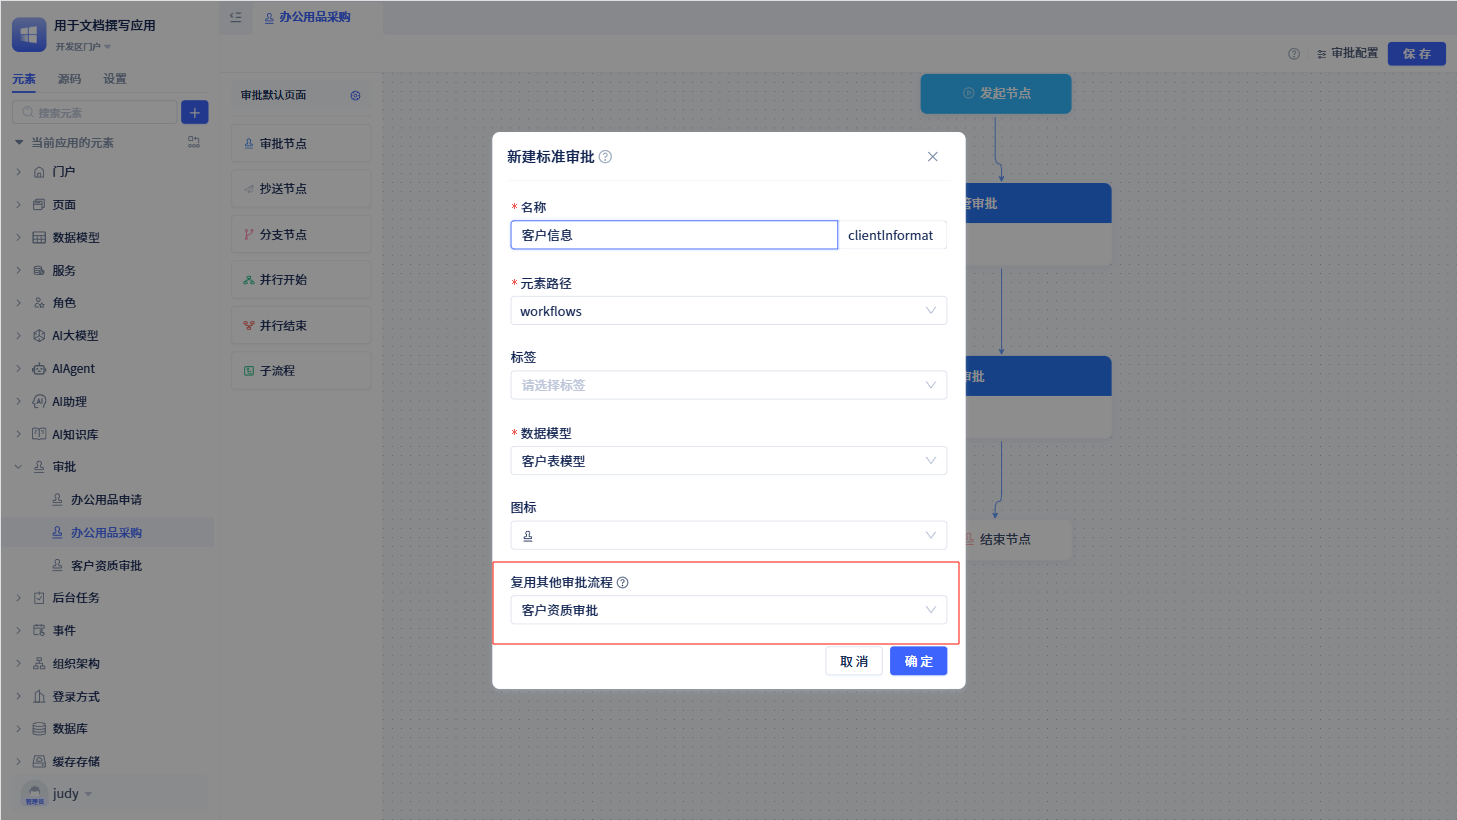The image size is (1457, 820).
Task: Expand the 事件 tree node
Action: coord(18,631)
